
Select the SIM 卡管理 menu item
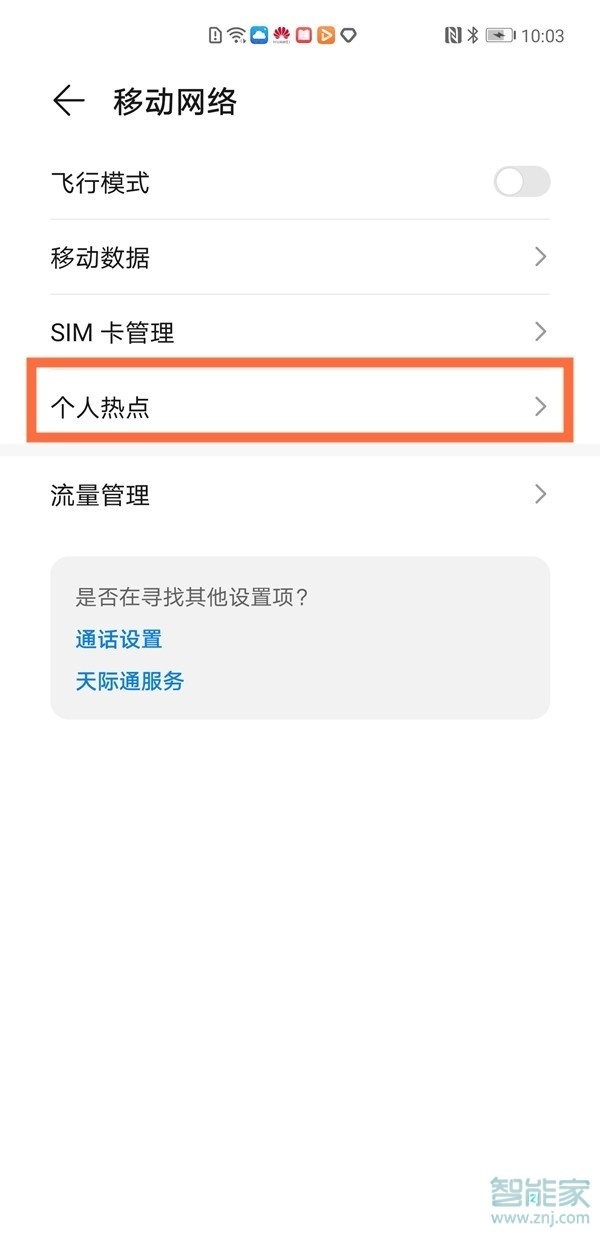[300, 331]
